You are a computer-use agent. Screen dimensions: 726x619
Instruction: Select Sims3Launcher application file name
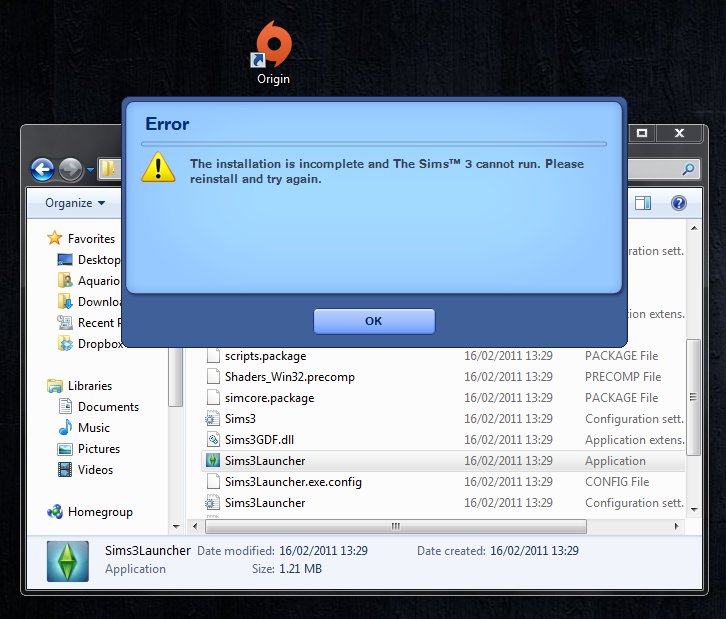click(x=265, y=461)
